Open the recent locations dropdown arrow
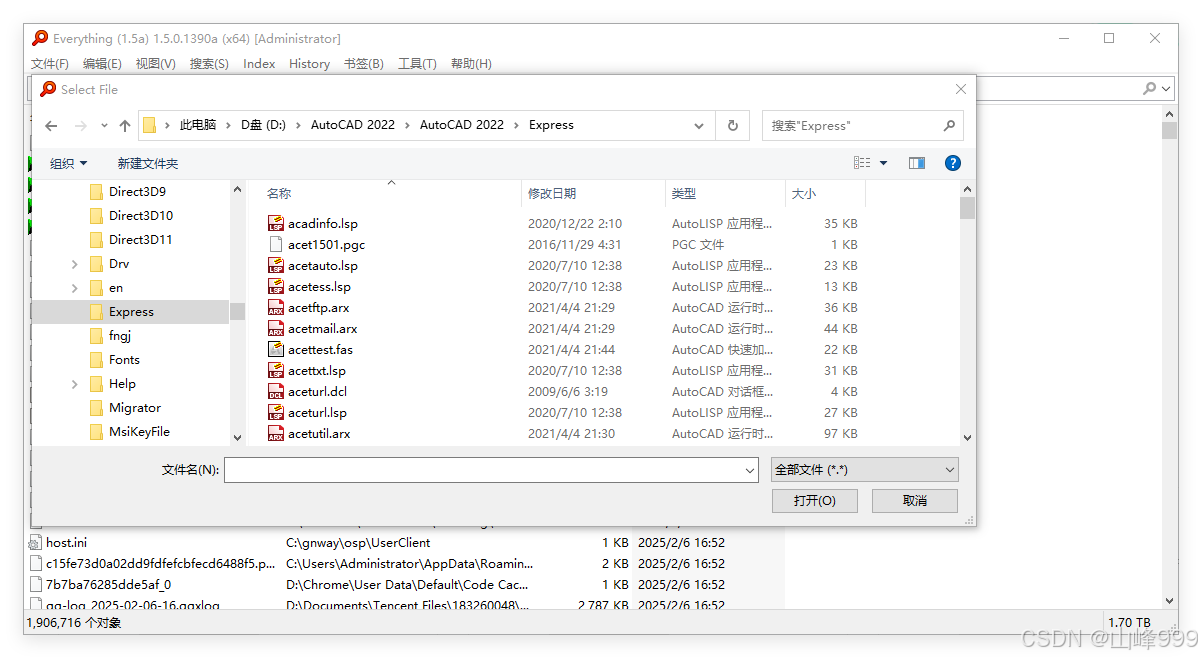Viewport: 1202px width, 658px height. tap(104, 126)
